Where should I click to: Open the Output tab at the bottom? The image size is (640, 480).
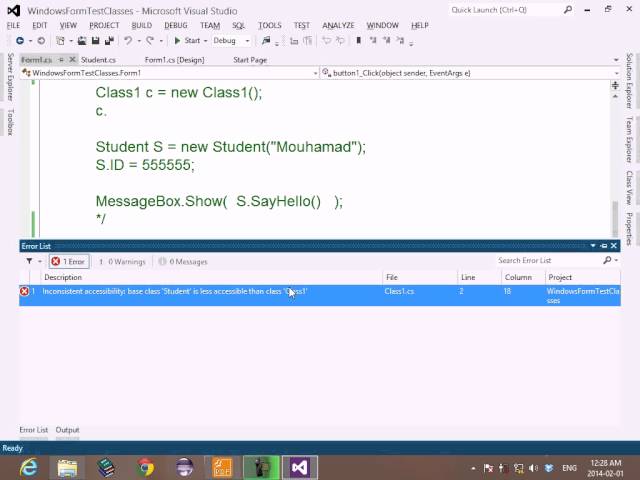[67, 430]
